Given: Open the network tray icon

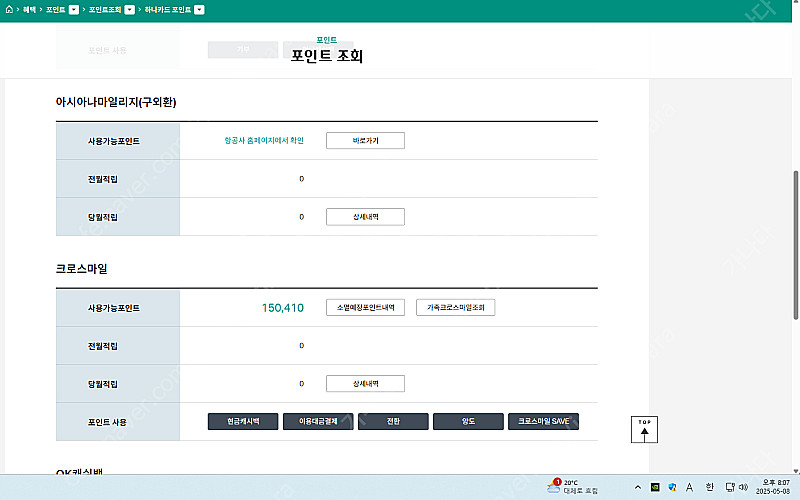Looking at the screenshot, I should pos(730,487).
